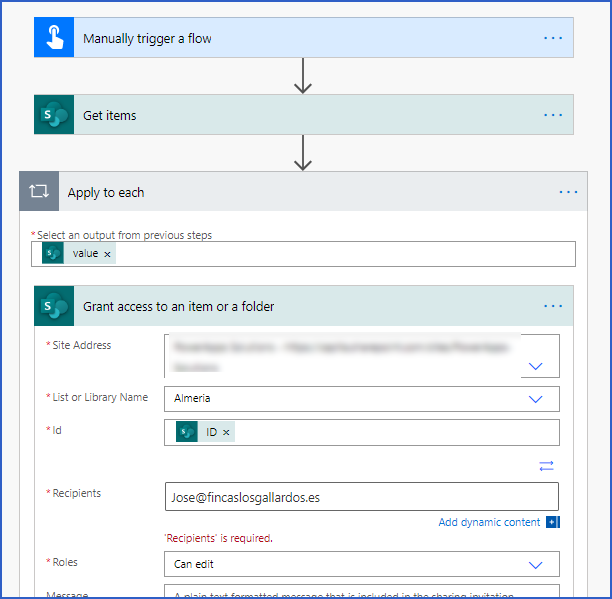Click the SharePoint icon on ID token
The width and height of the screenshot is (612, 599).
pyautogui.click(x=187, y=432)
